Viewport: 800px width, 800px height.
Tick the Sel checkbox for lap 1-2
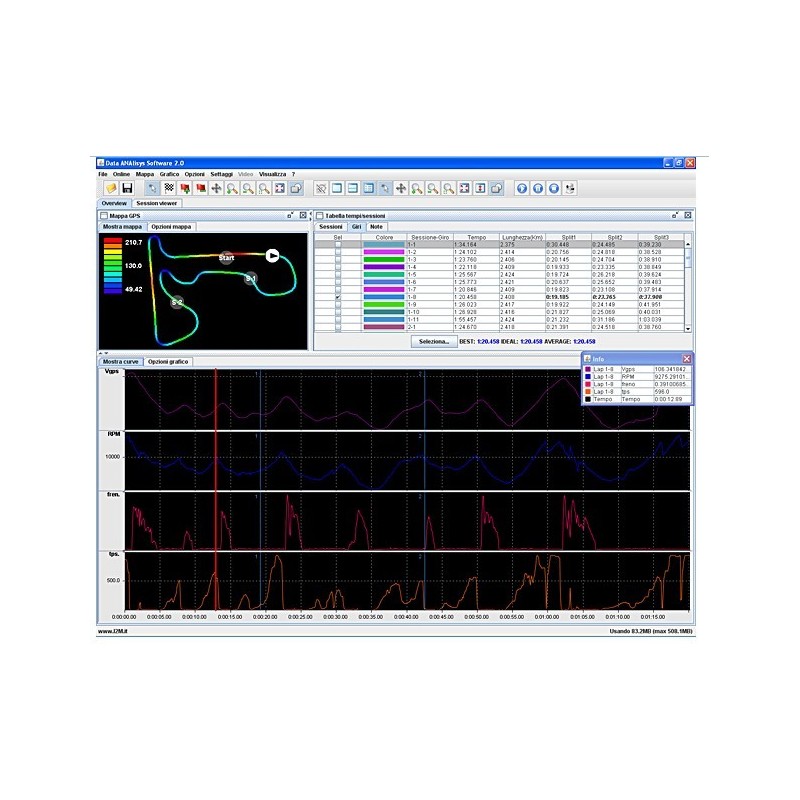(338, 252)
